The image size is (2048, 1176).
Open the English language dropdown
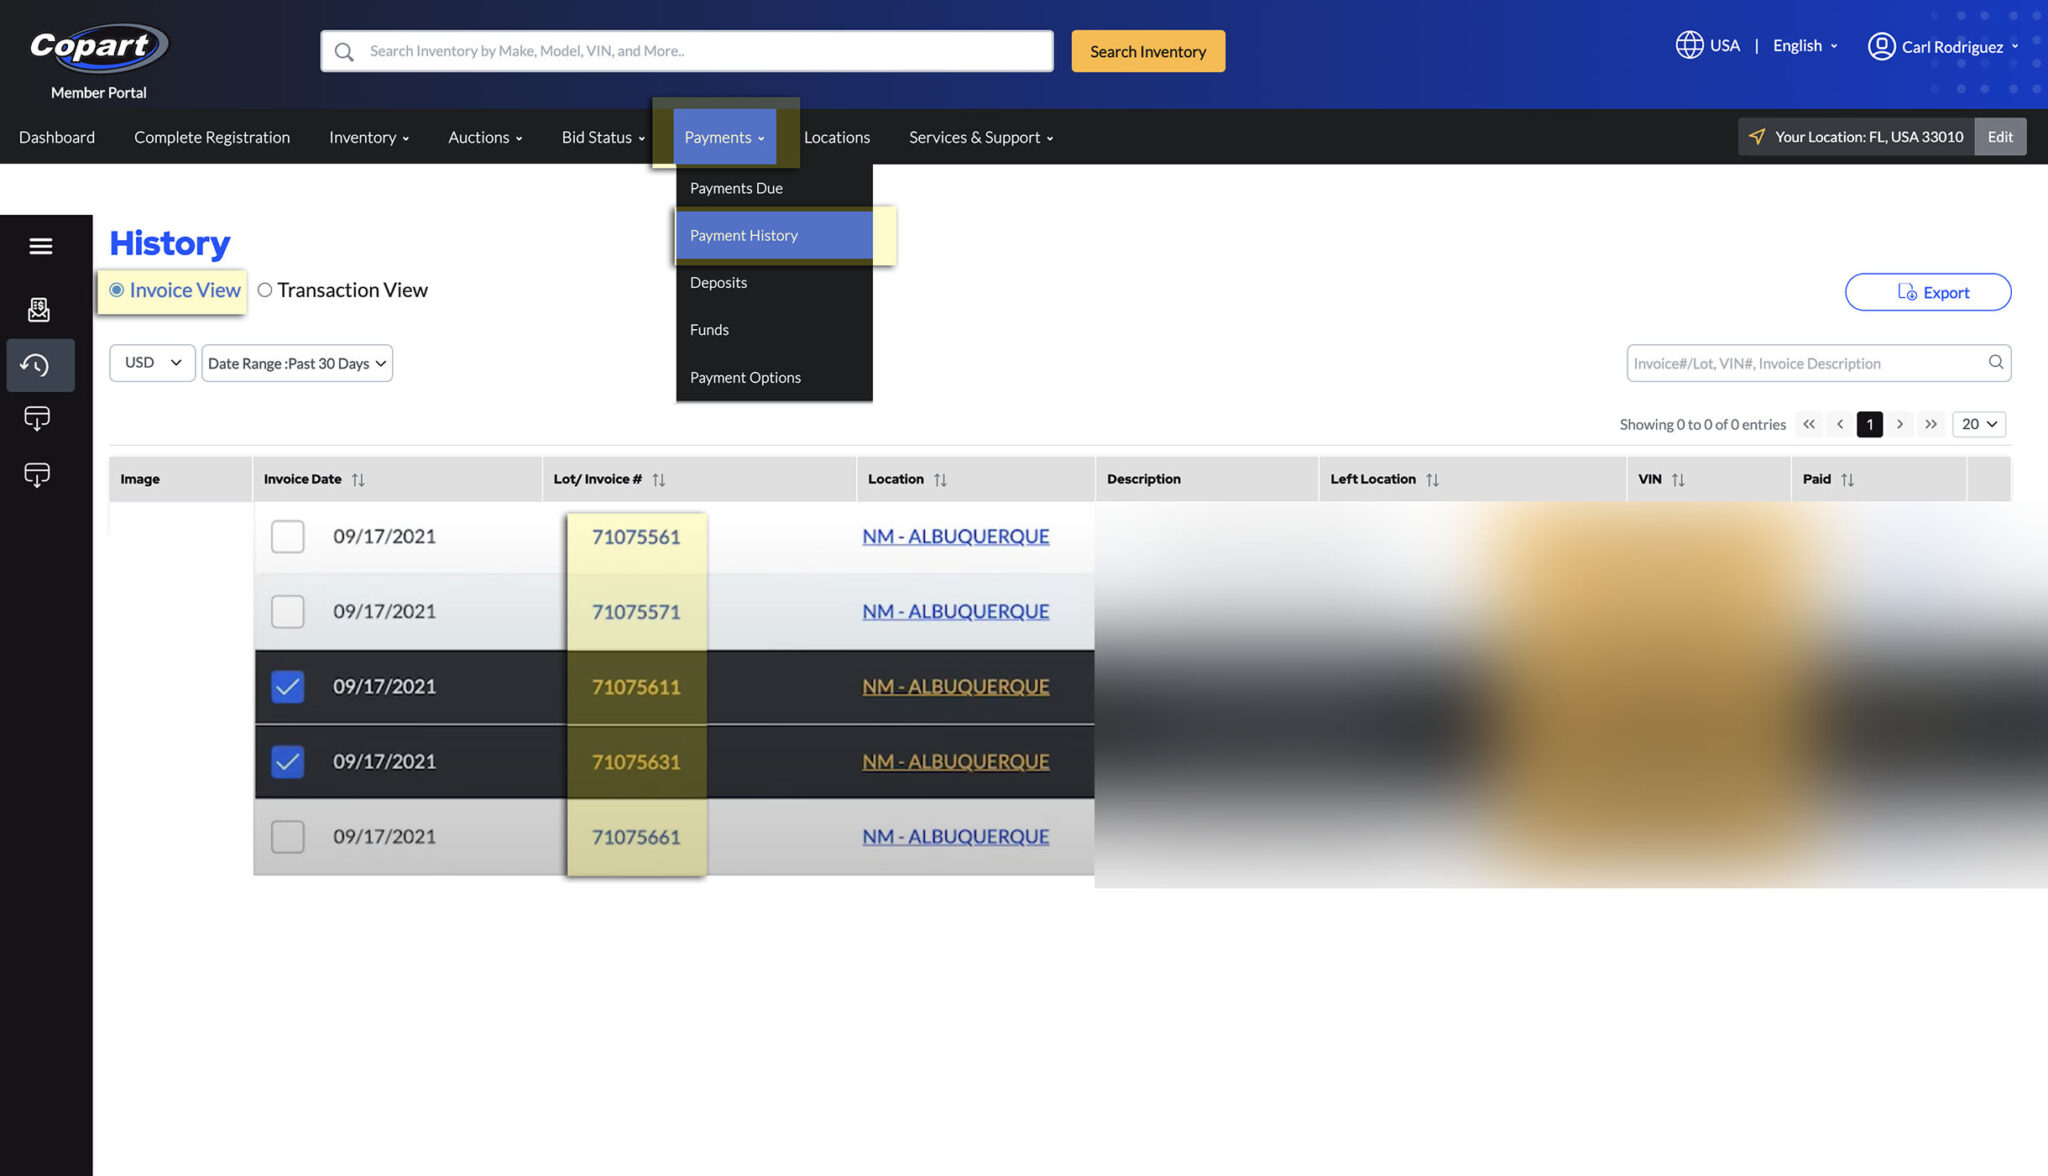pyautogui.click(x=1805, y=46)
